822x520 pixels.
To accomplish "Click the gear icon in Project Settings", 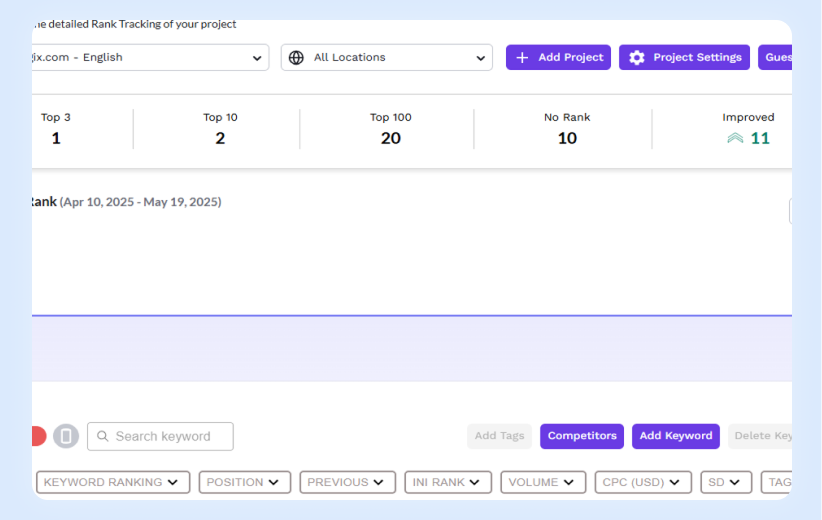I will pyautogui.click(x=637, y=58).
